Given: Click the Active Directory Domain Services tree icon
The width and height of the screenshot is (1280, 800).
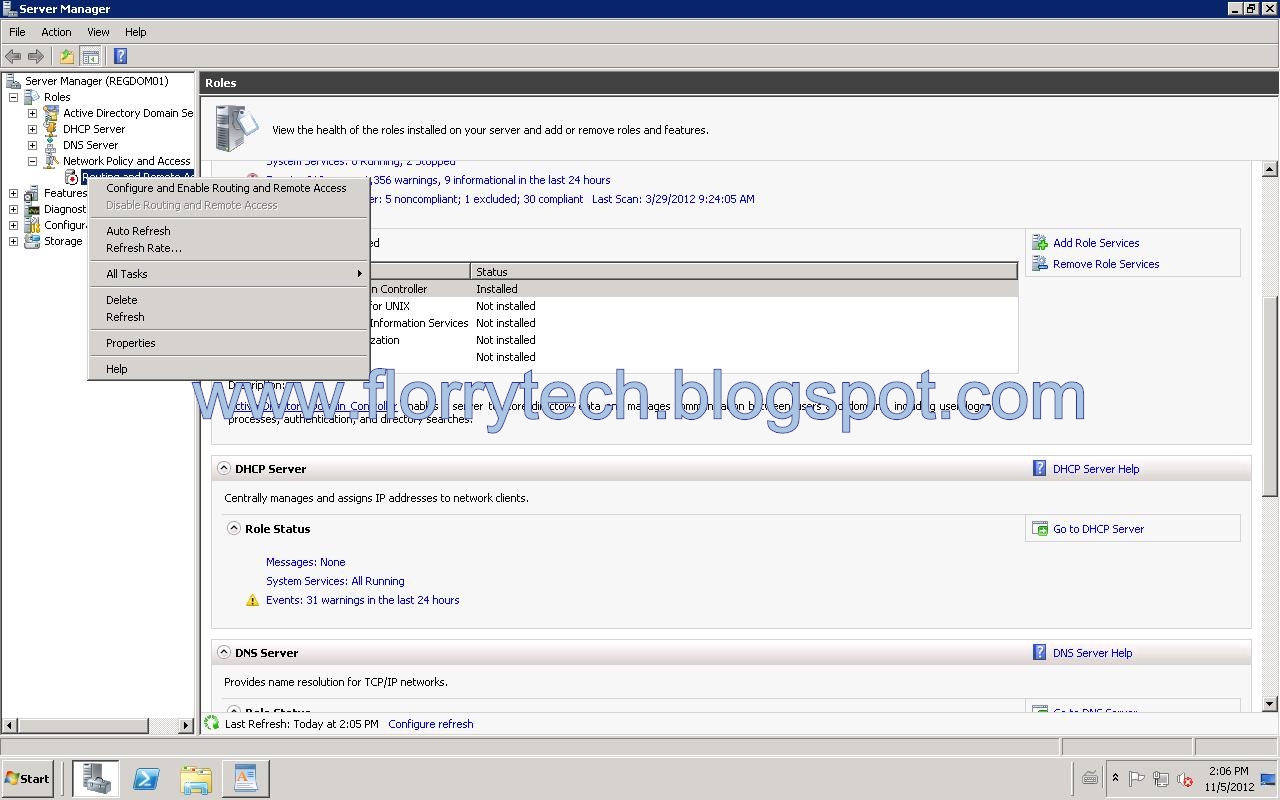Looking at the screenshot, I should point(51,113).
